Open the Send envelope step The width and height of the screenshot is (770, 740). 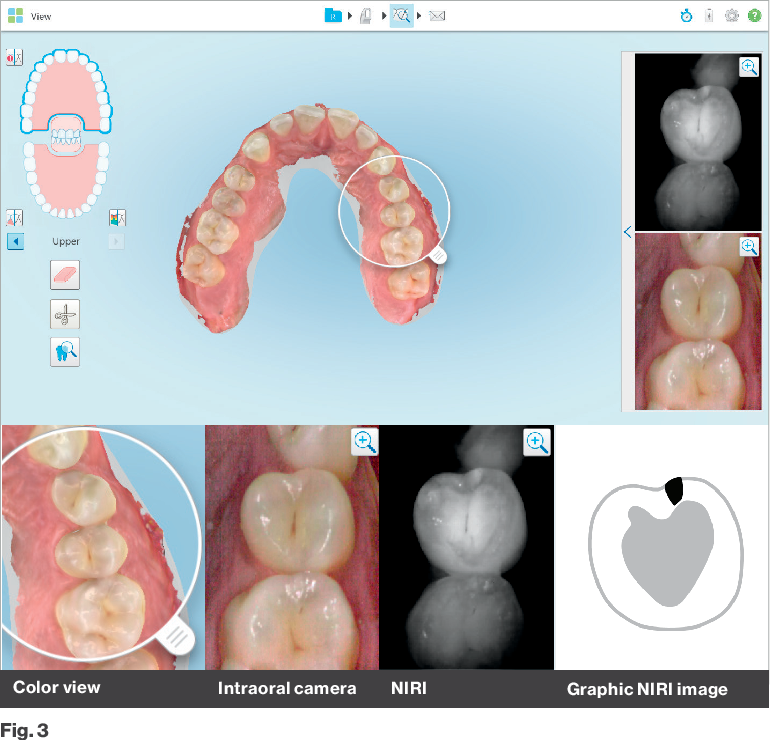pyautogui.click(x=437, y=16)
